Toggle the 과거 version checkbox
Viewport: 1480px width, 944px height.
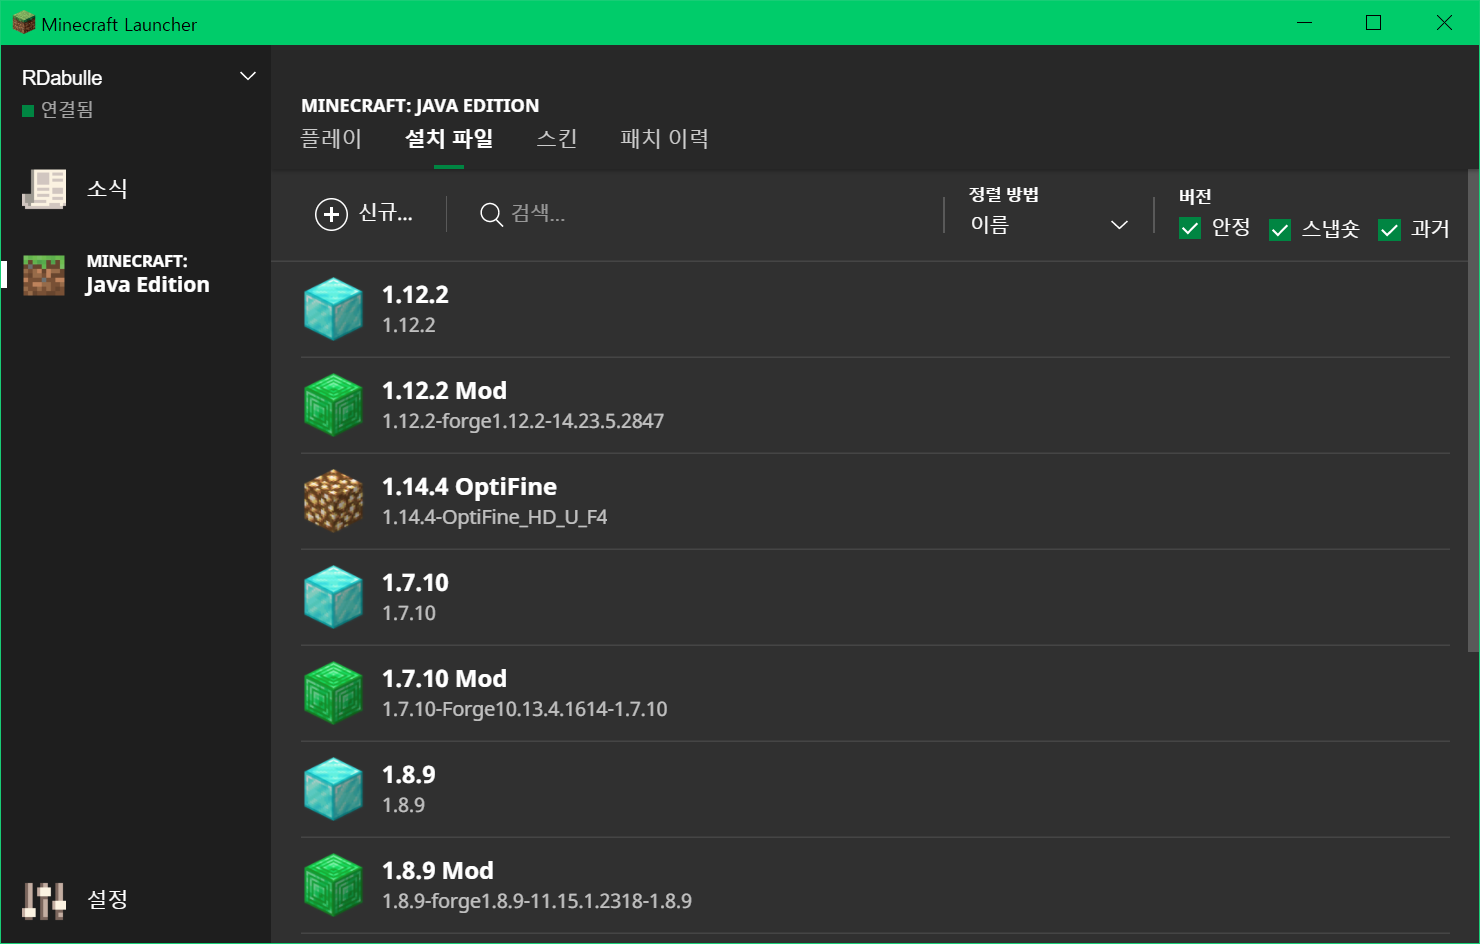(x=1389, y=230)
